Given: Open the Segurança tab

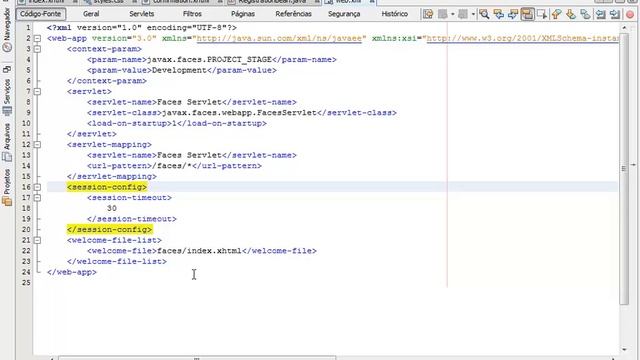Looking at the screenshot, I should click(x=344, y=14).
